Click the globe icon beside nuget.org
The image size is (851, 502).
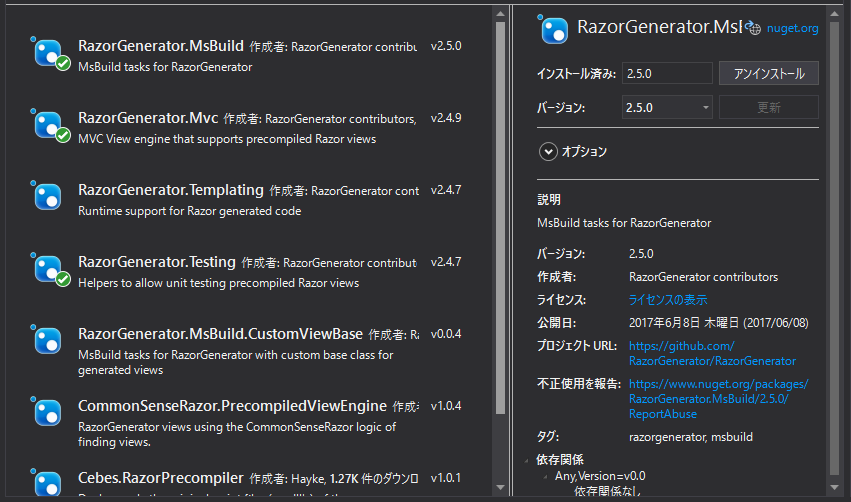[753, 28]
